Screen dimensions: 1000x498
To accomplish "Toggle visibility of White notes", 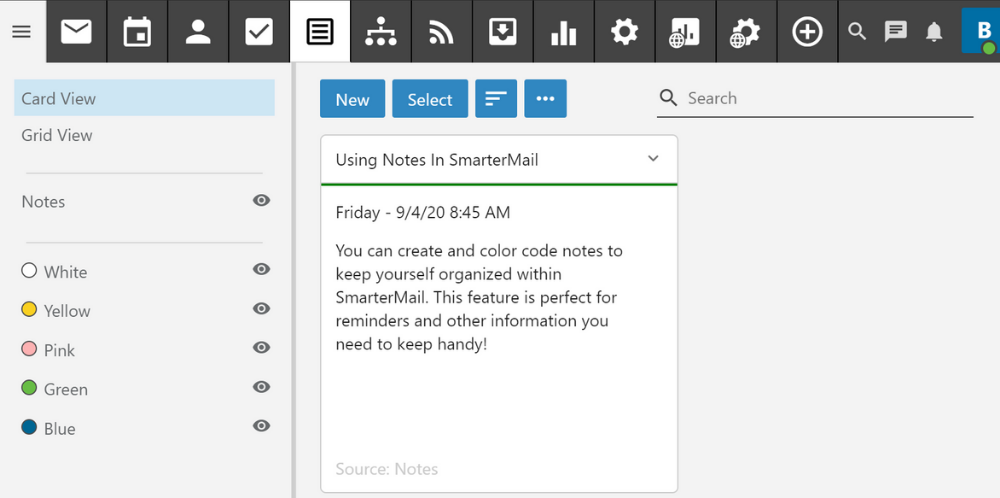I will pos(261,269).
